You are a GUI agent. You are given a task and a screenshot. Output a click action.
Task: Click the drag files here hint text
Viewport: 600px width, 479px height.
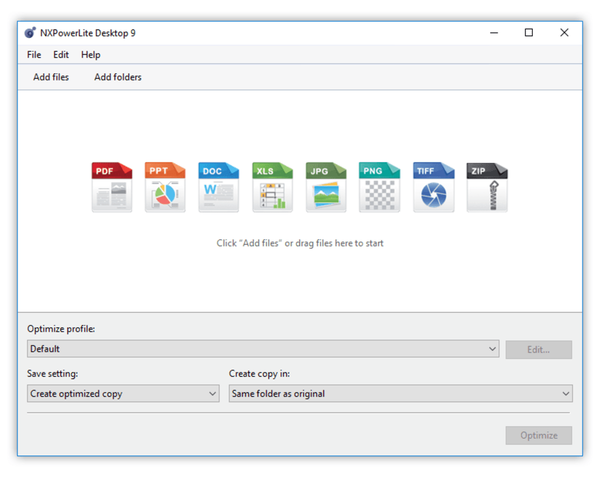click(x=300, y=243)
